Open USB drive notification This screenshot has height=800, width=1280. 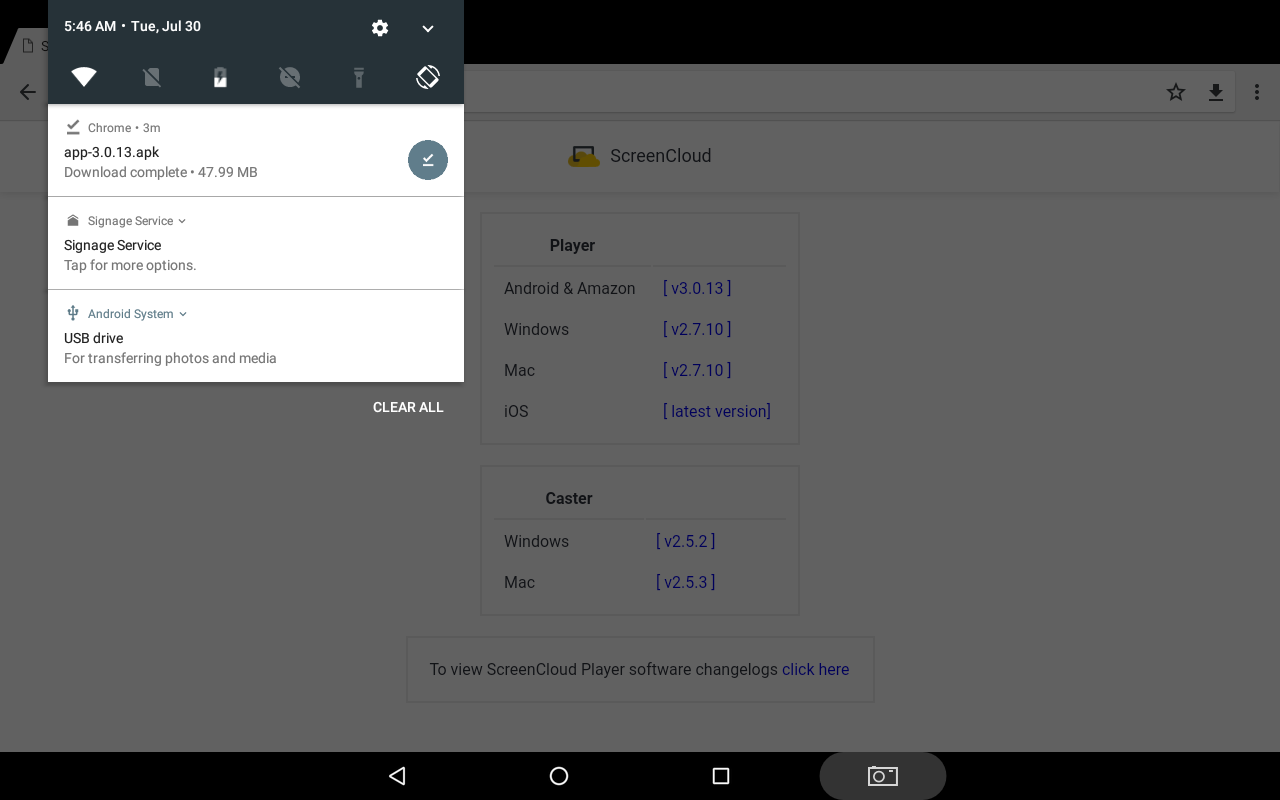point(256,336)
